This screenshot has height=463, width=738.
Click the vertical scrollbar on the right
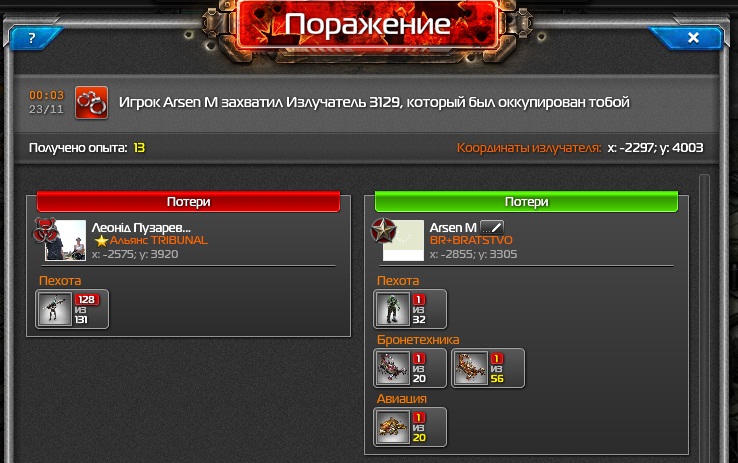coord(704,318)
